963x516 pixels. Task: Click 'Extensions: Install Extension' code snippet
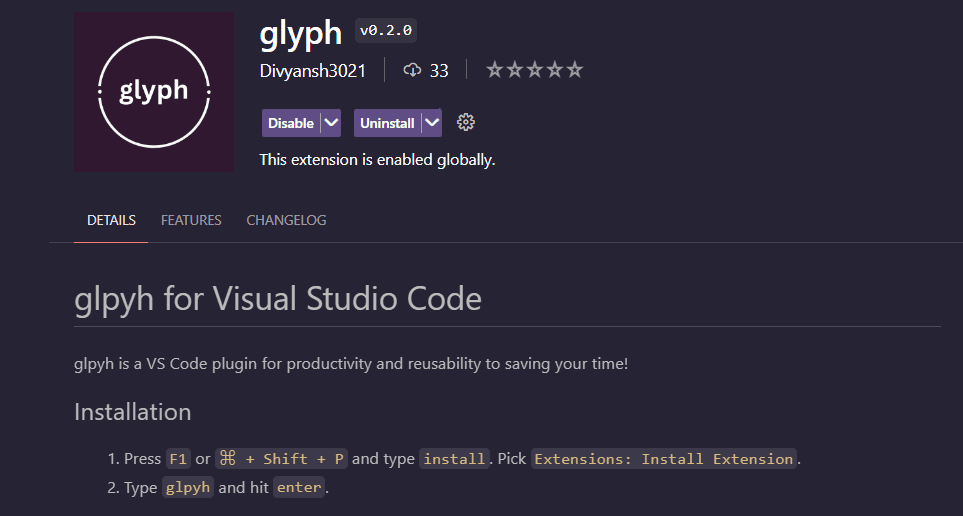click(x=663, y=459)
